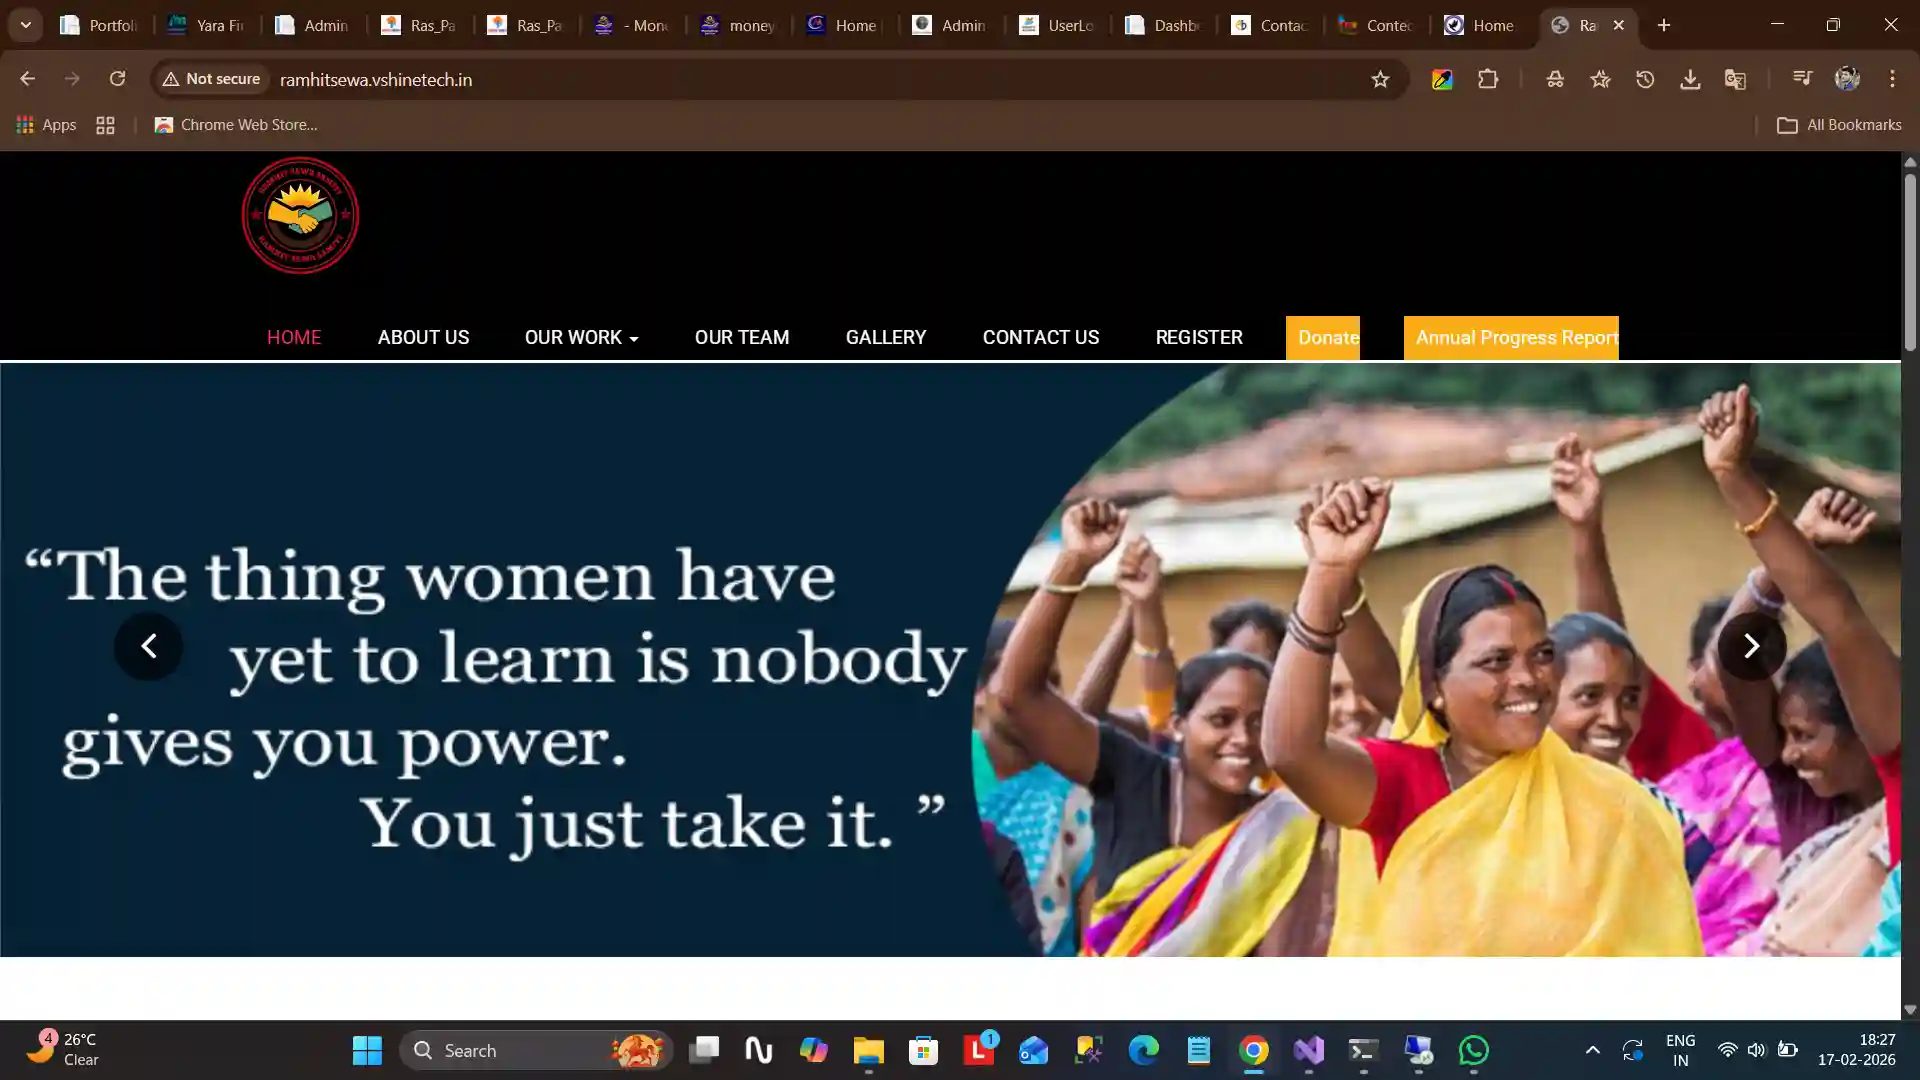Open the tab search dropdown arrow
Viewport: 1920px width, 1080px height.
click(26, 25)
